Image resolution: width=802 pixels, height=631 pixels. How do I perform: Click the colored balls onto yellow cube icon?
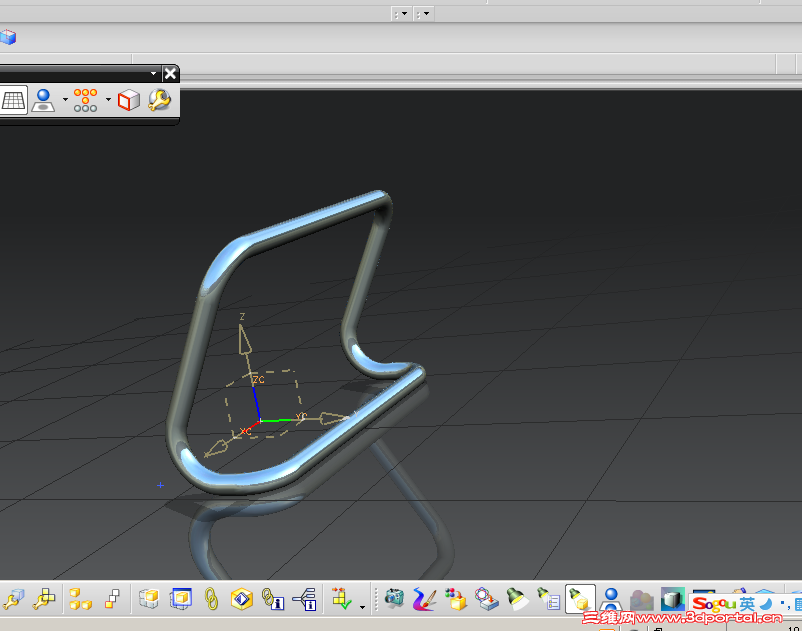pyautogui.click(x=456, y=599)
